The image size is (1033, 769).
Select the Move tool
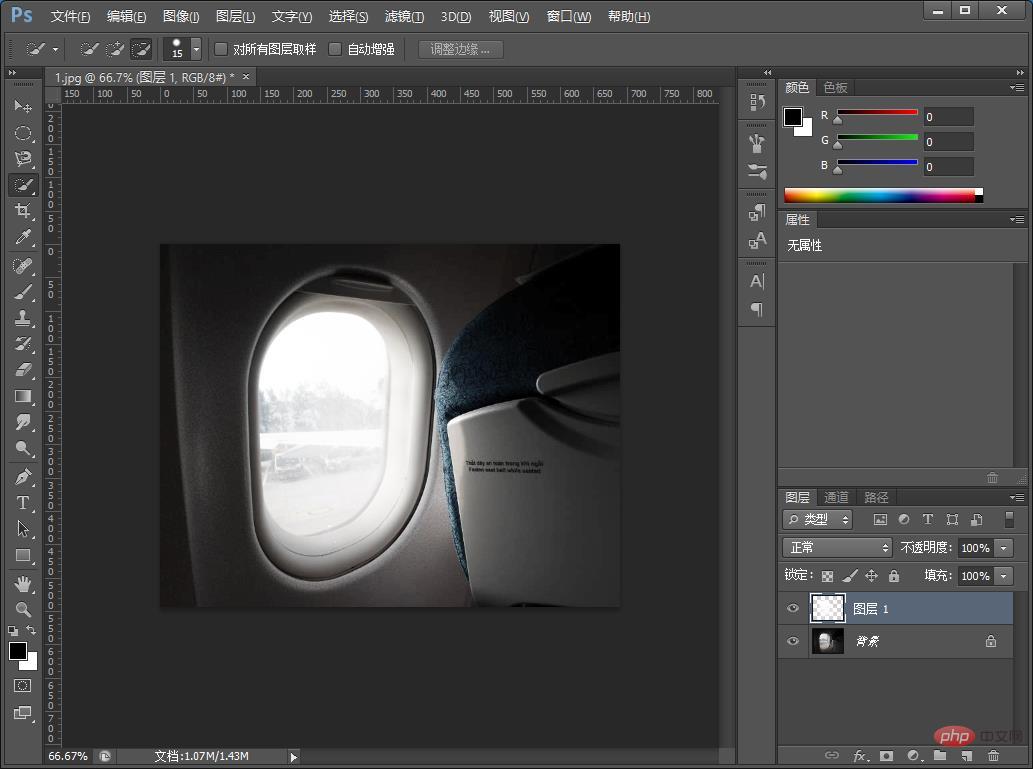pyautogui.click(x=23, y=106)
